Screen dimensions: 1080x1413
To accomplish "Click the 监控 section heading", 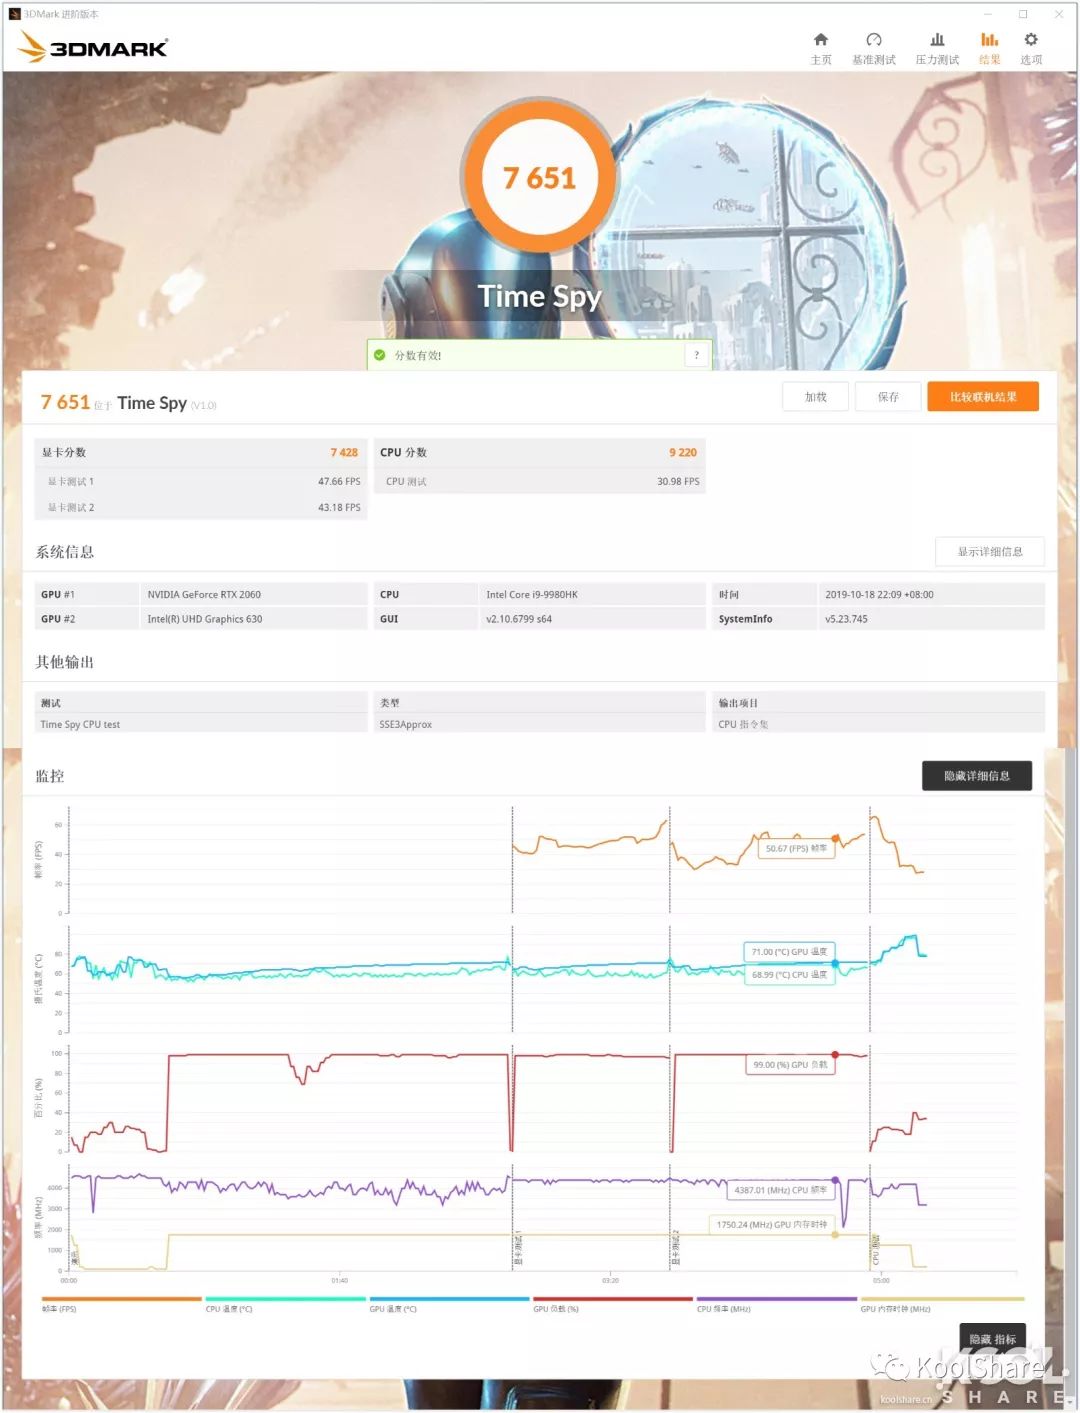I will pos(50,776).
